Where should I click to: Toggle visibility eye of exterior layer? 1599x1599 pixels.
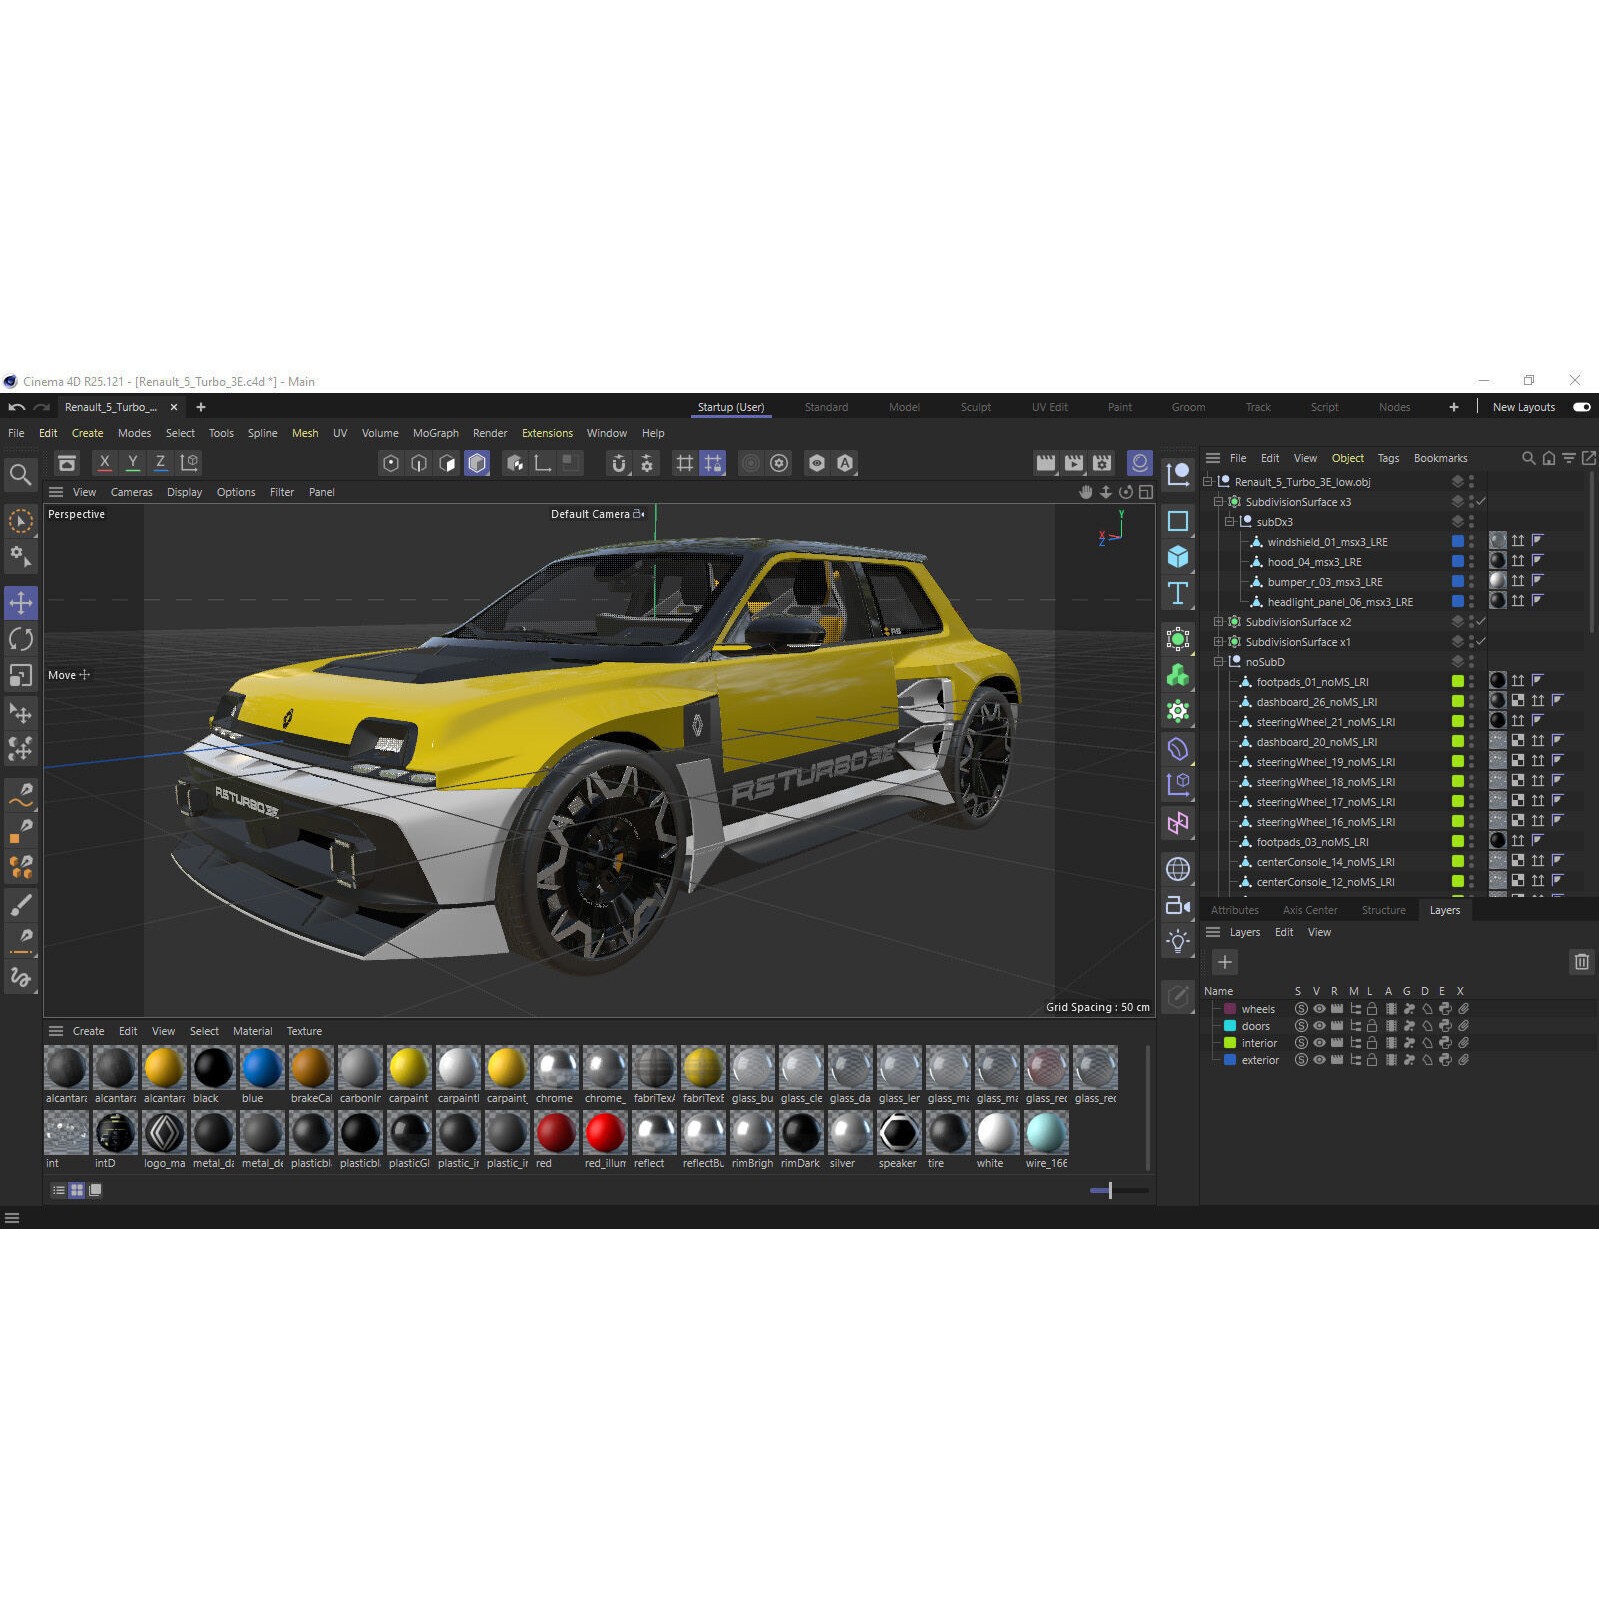coord(1319,1060)
